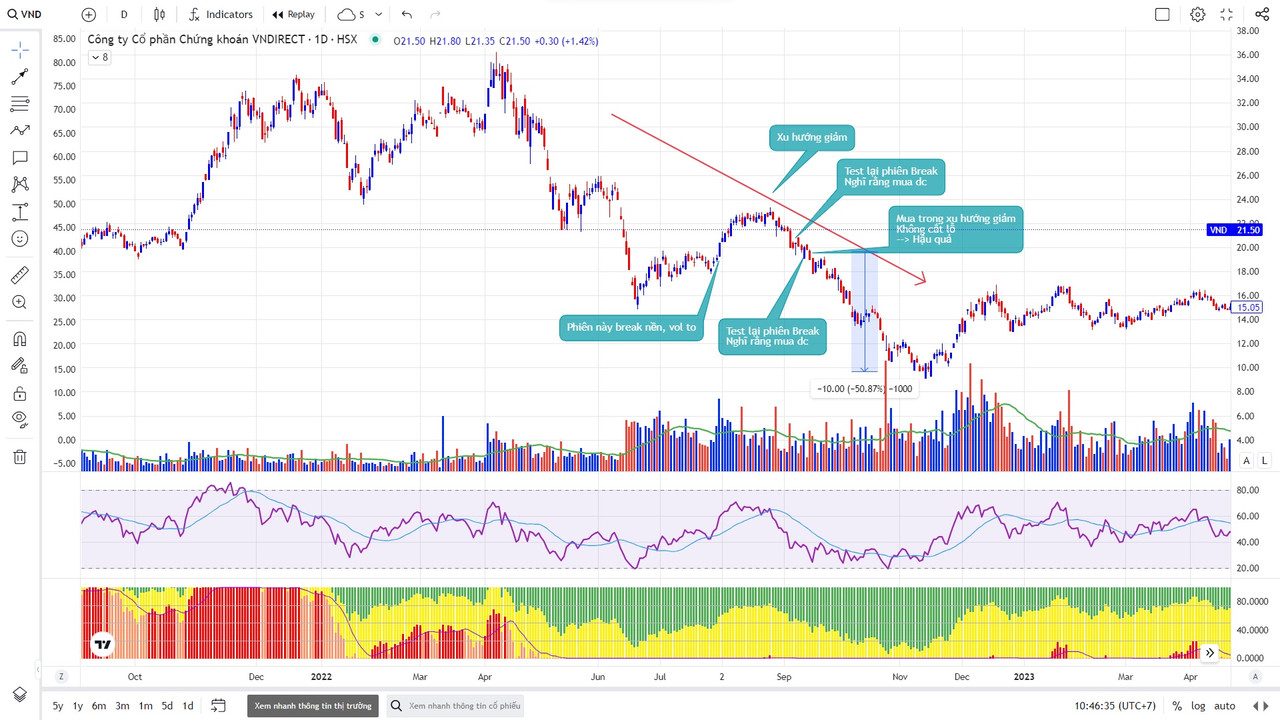Set date range to 3m
Screen dimensions: 1280x720
point(122,706)
